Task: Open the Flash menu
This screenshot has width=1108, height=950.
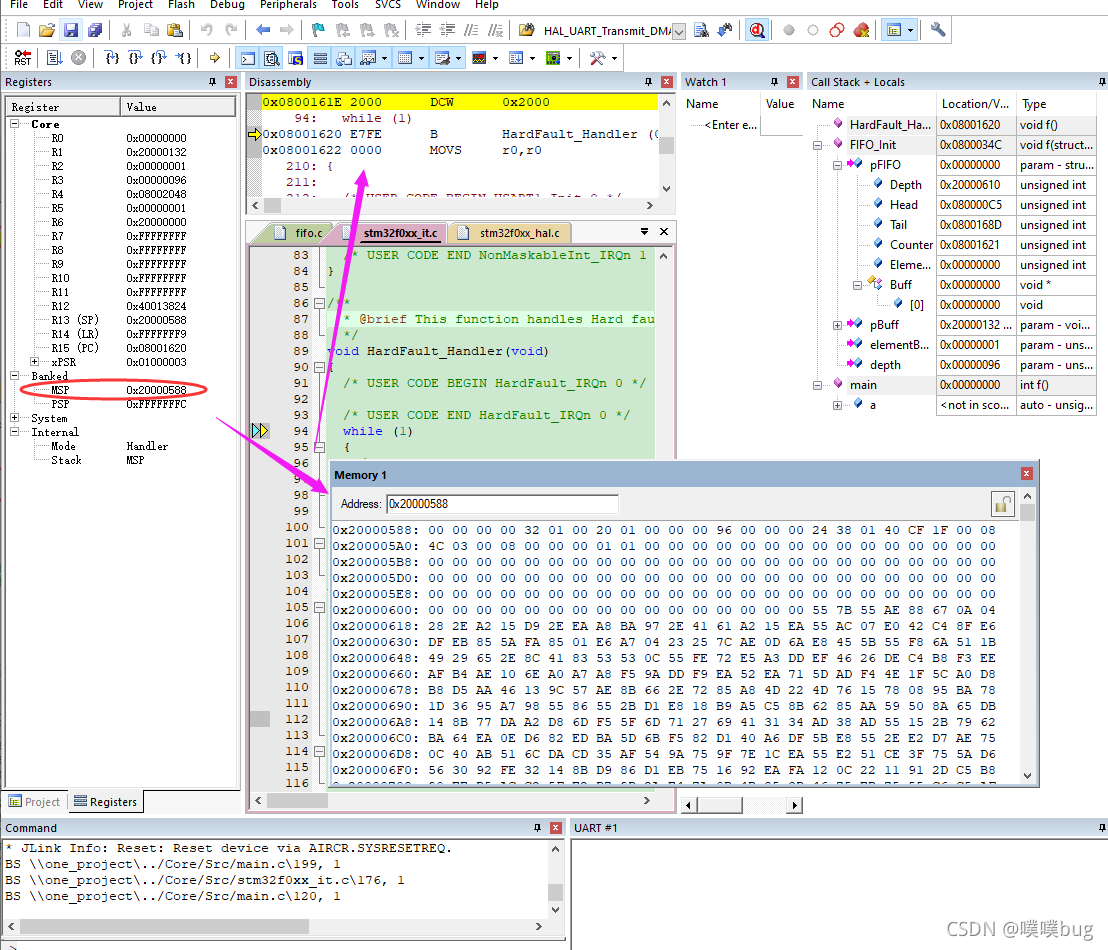Action: [182, 5]
